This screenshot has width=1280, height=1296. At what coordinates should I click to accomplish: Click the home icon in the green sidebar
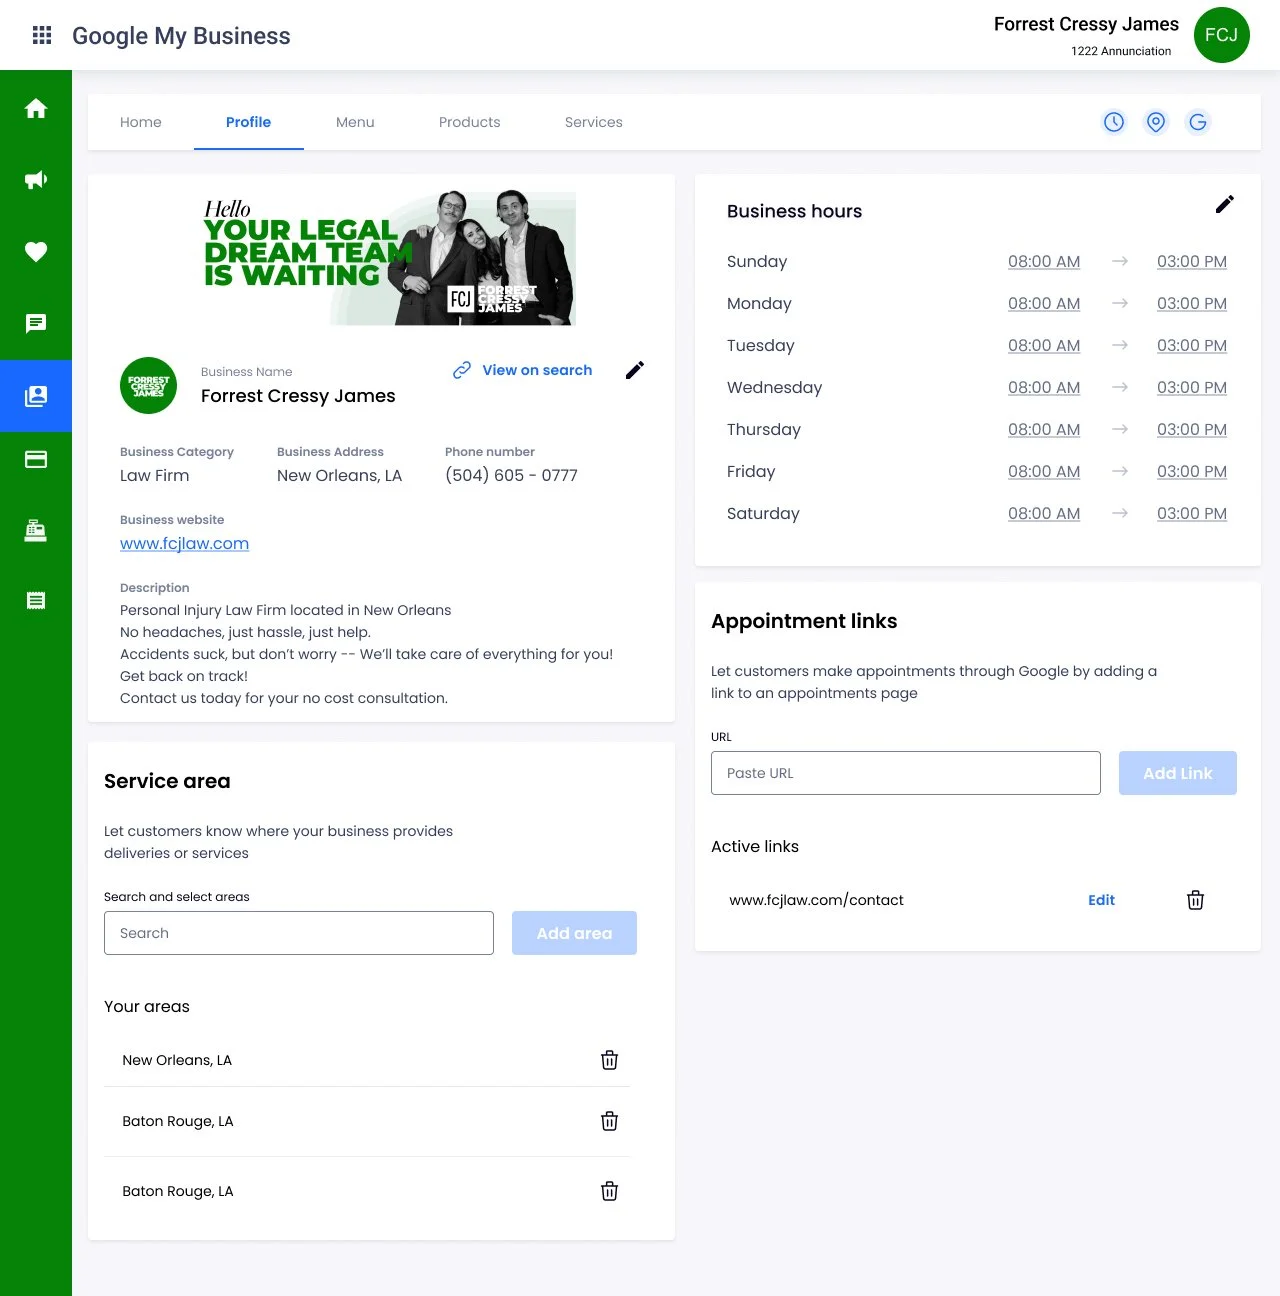click(x=36, y=108)
